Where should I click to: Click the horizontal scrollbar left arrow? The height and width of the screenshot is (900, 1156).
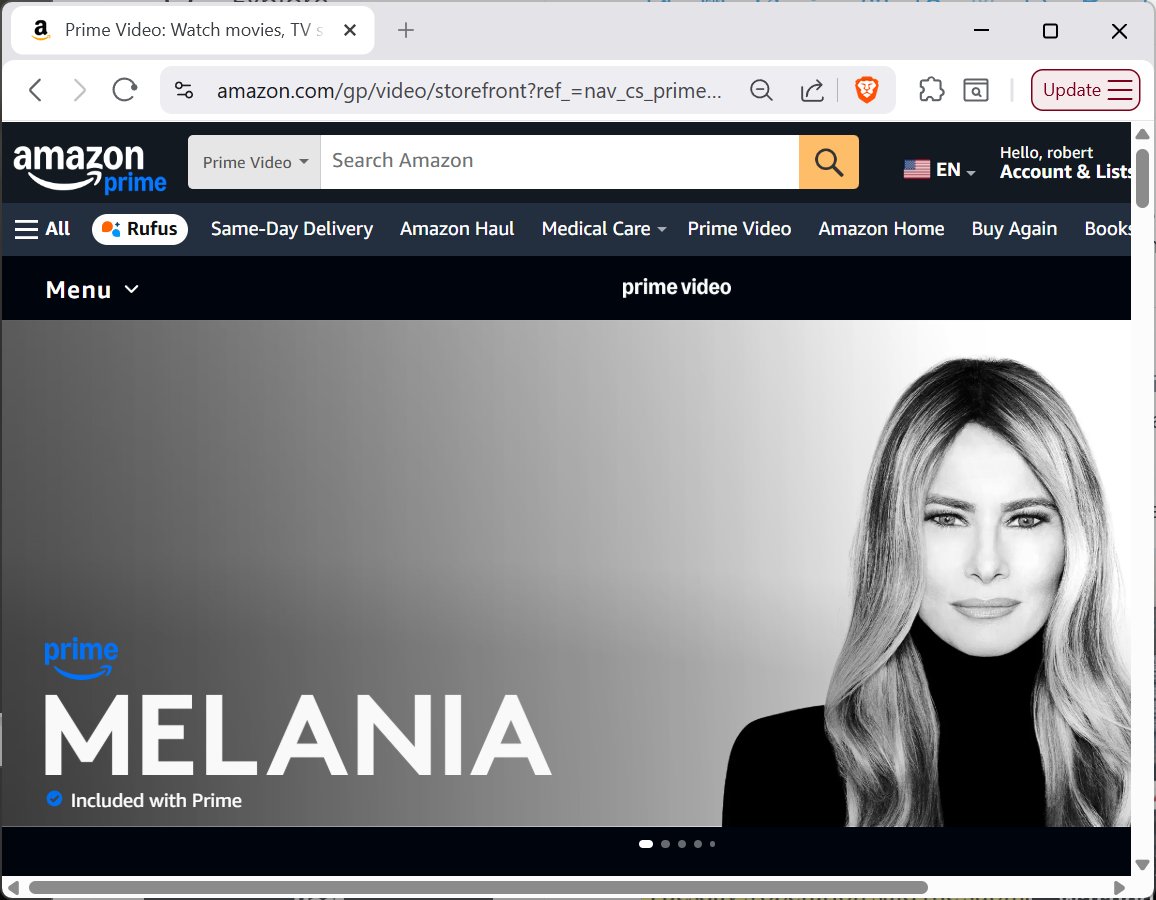click(13, 887)
